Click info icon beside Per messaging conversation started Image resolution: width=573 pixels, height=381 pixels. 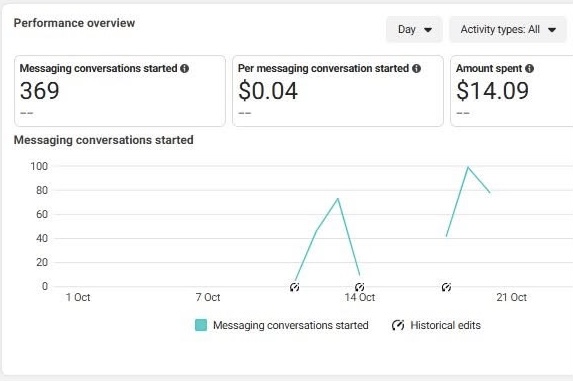coord(416,68)
